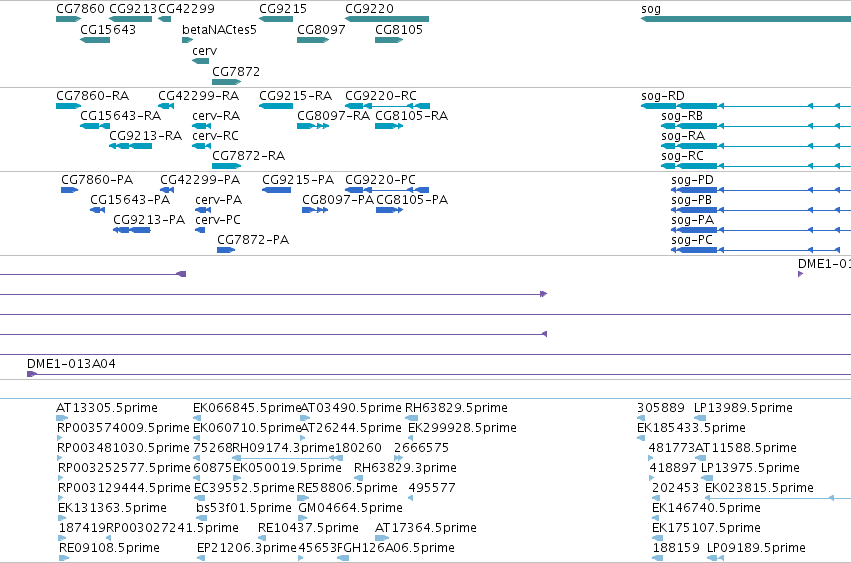Viewport: 851px width, 563px height.
Task: Select protein CG42299-PA
Action: click(200, 180)
